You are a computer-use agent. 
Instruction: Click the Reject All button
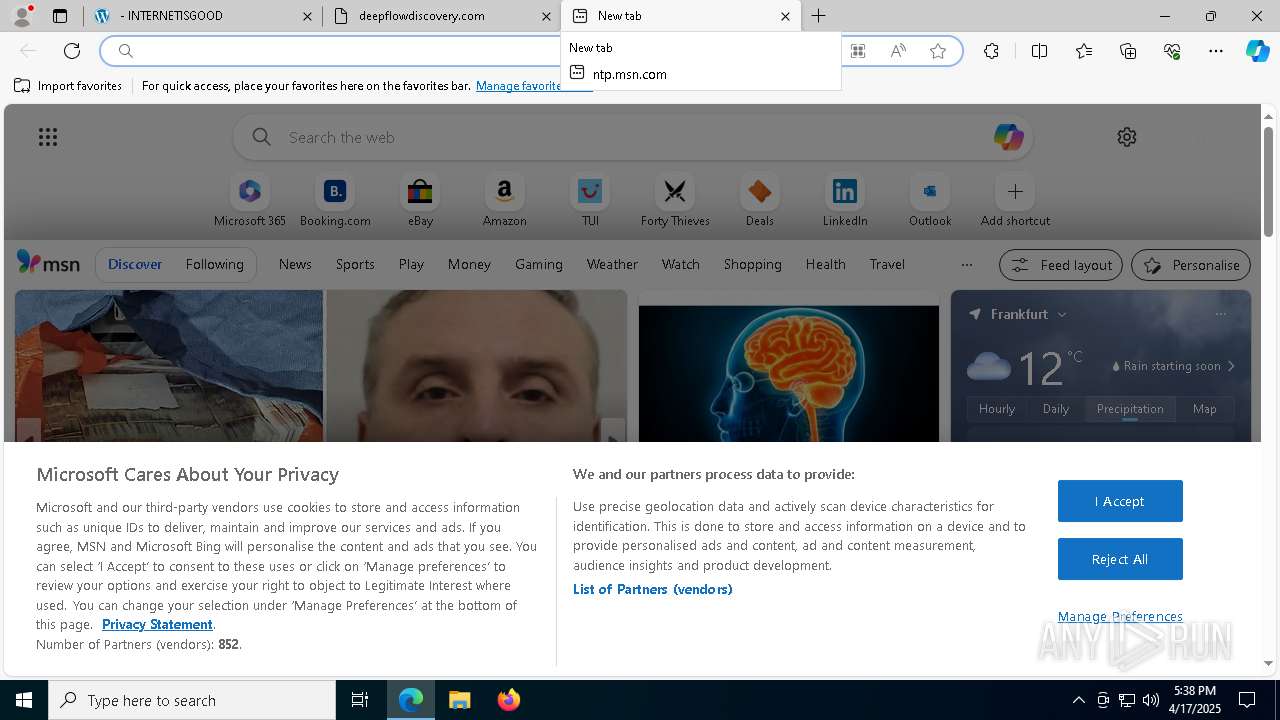point(1120,559)
